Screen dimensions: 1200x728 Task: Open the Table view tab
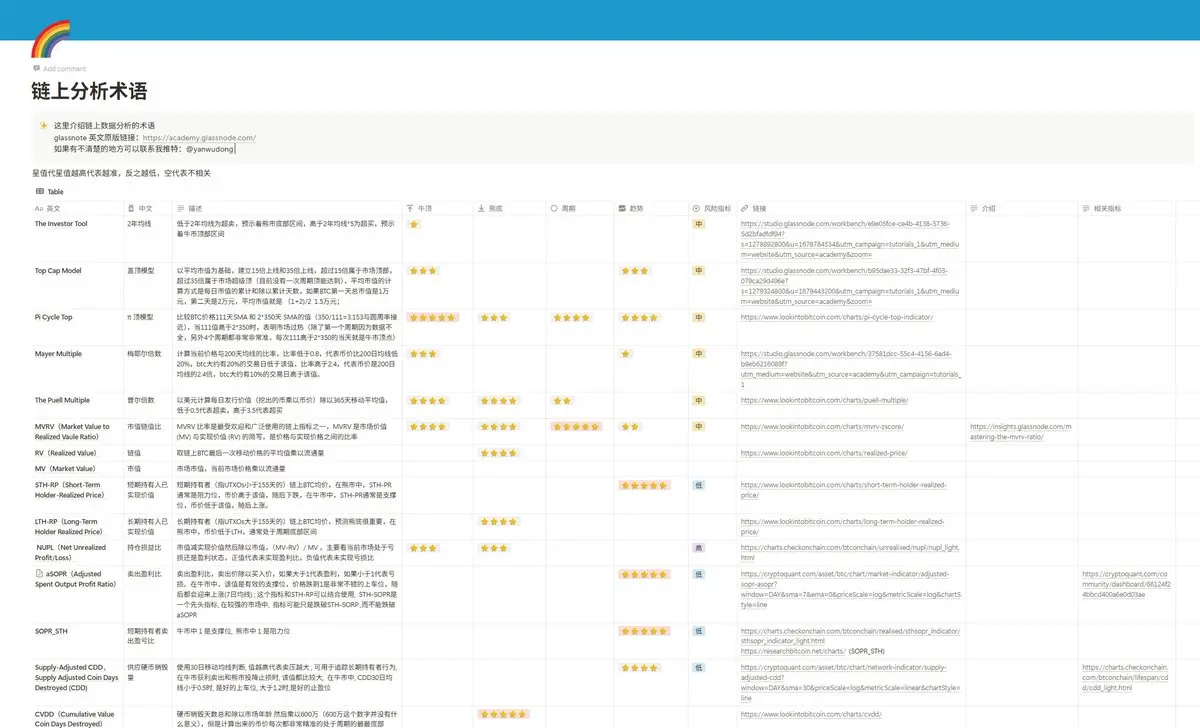pyautogui.click(x=49, y=191)
